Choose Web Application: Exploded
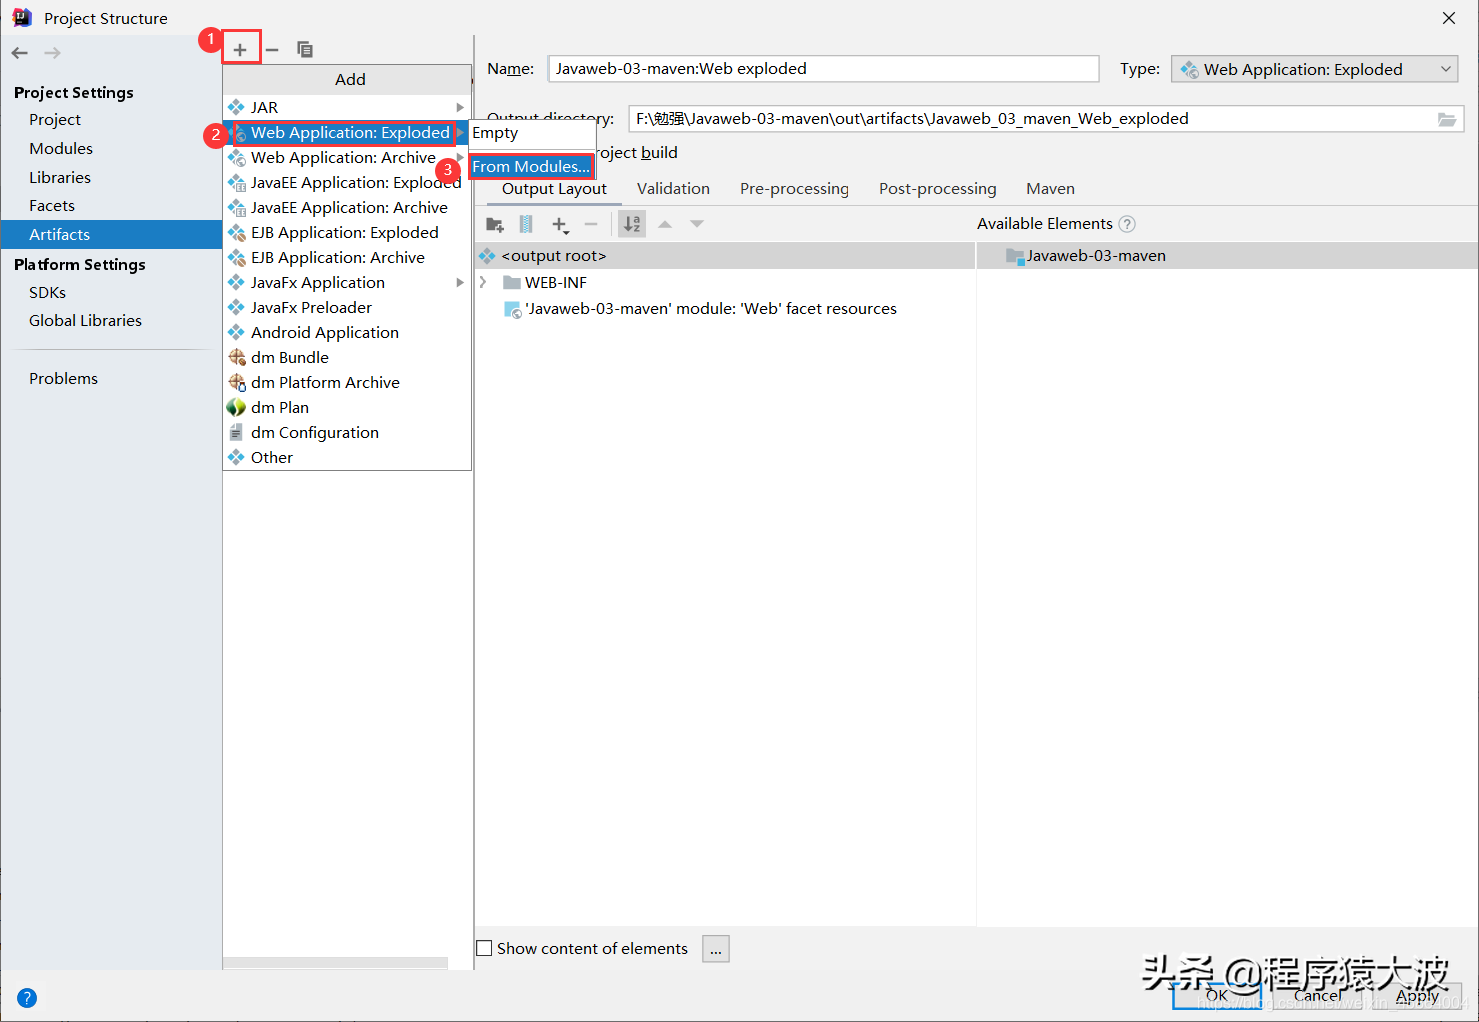 [346, 132]
